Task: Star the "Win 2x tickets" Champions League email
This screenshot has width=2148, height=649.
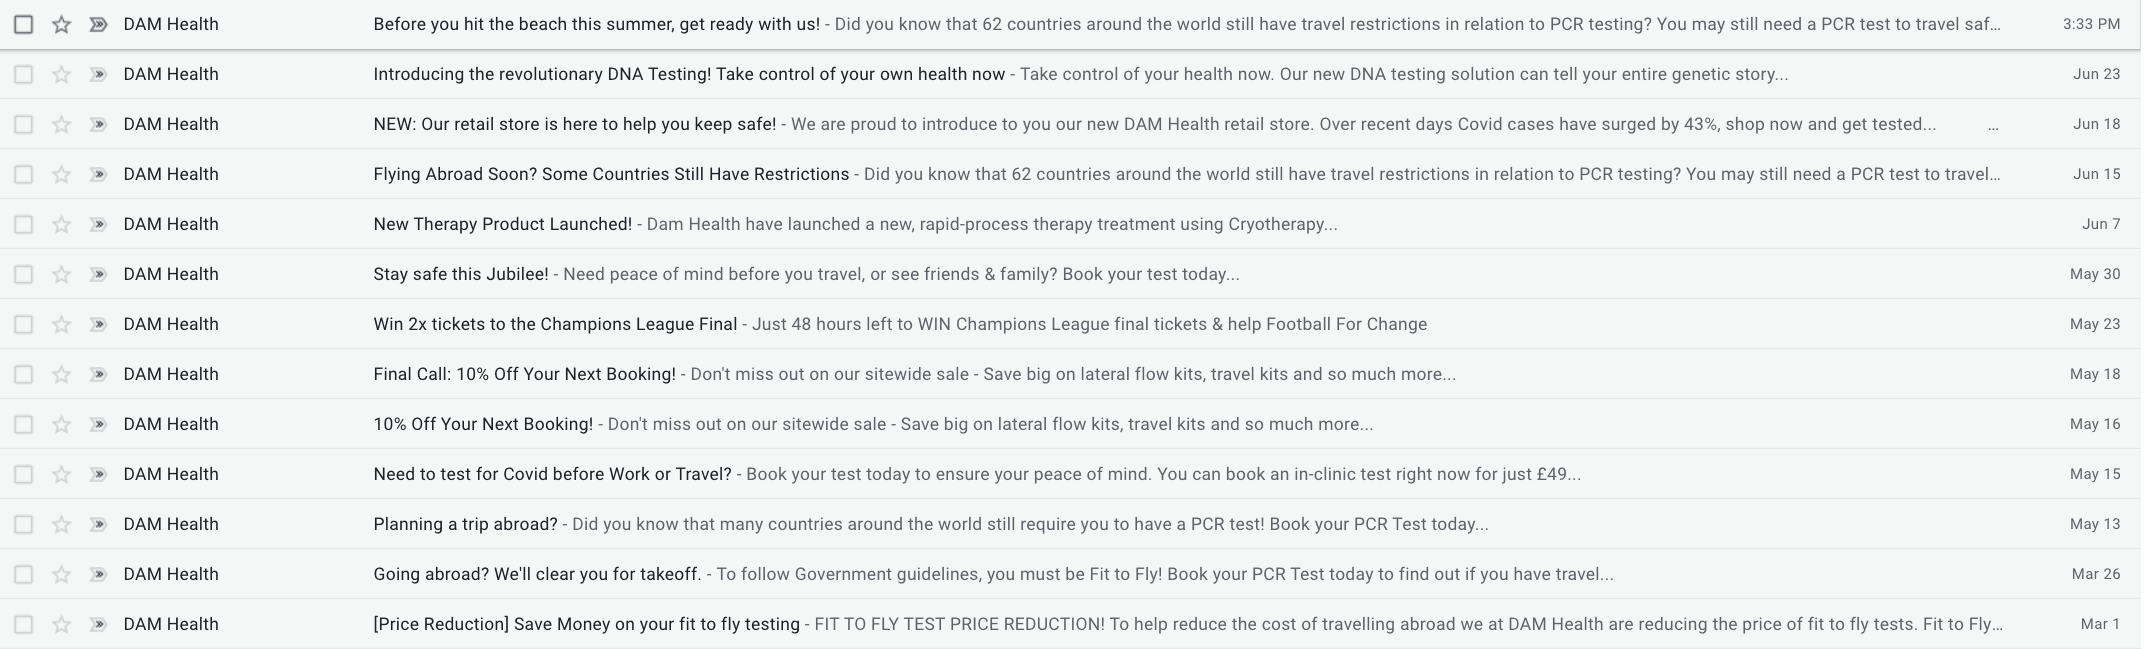Action: point(61,324)
